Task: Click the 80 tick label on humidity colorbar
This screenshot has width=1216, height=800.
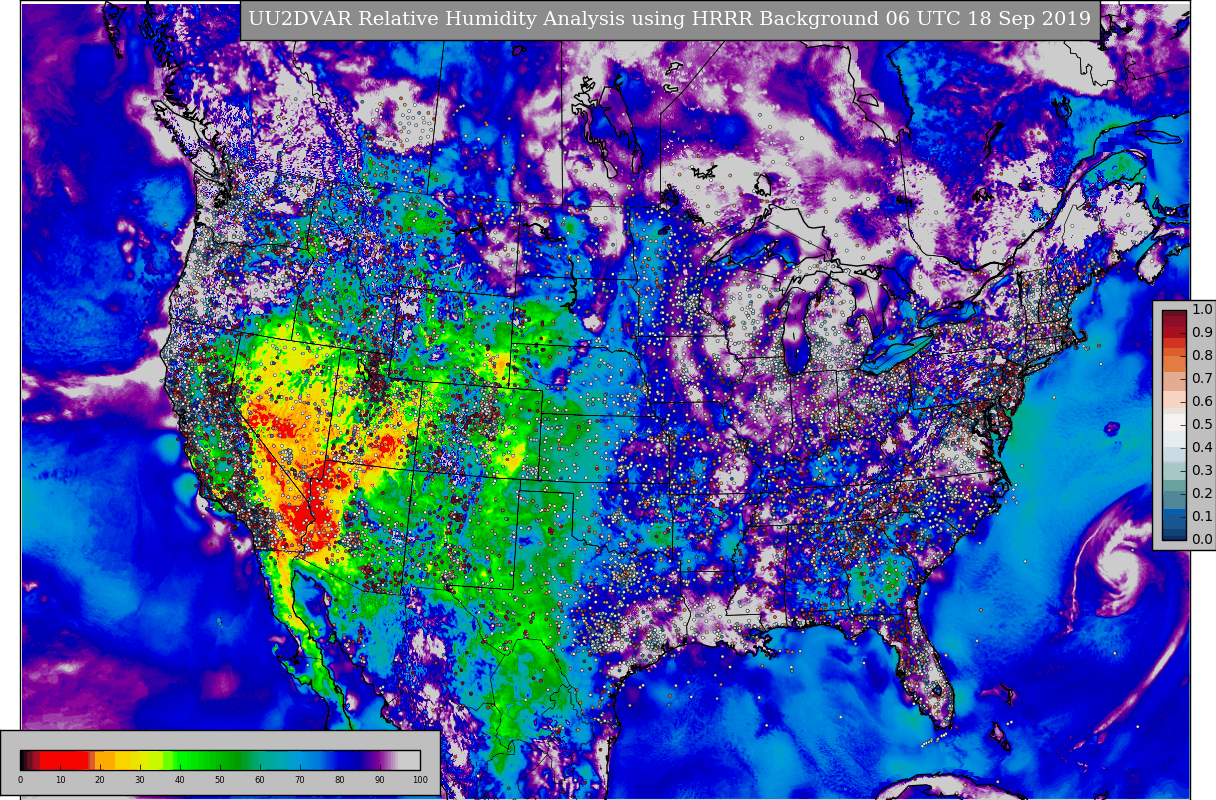Action: tap(340, 780)
